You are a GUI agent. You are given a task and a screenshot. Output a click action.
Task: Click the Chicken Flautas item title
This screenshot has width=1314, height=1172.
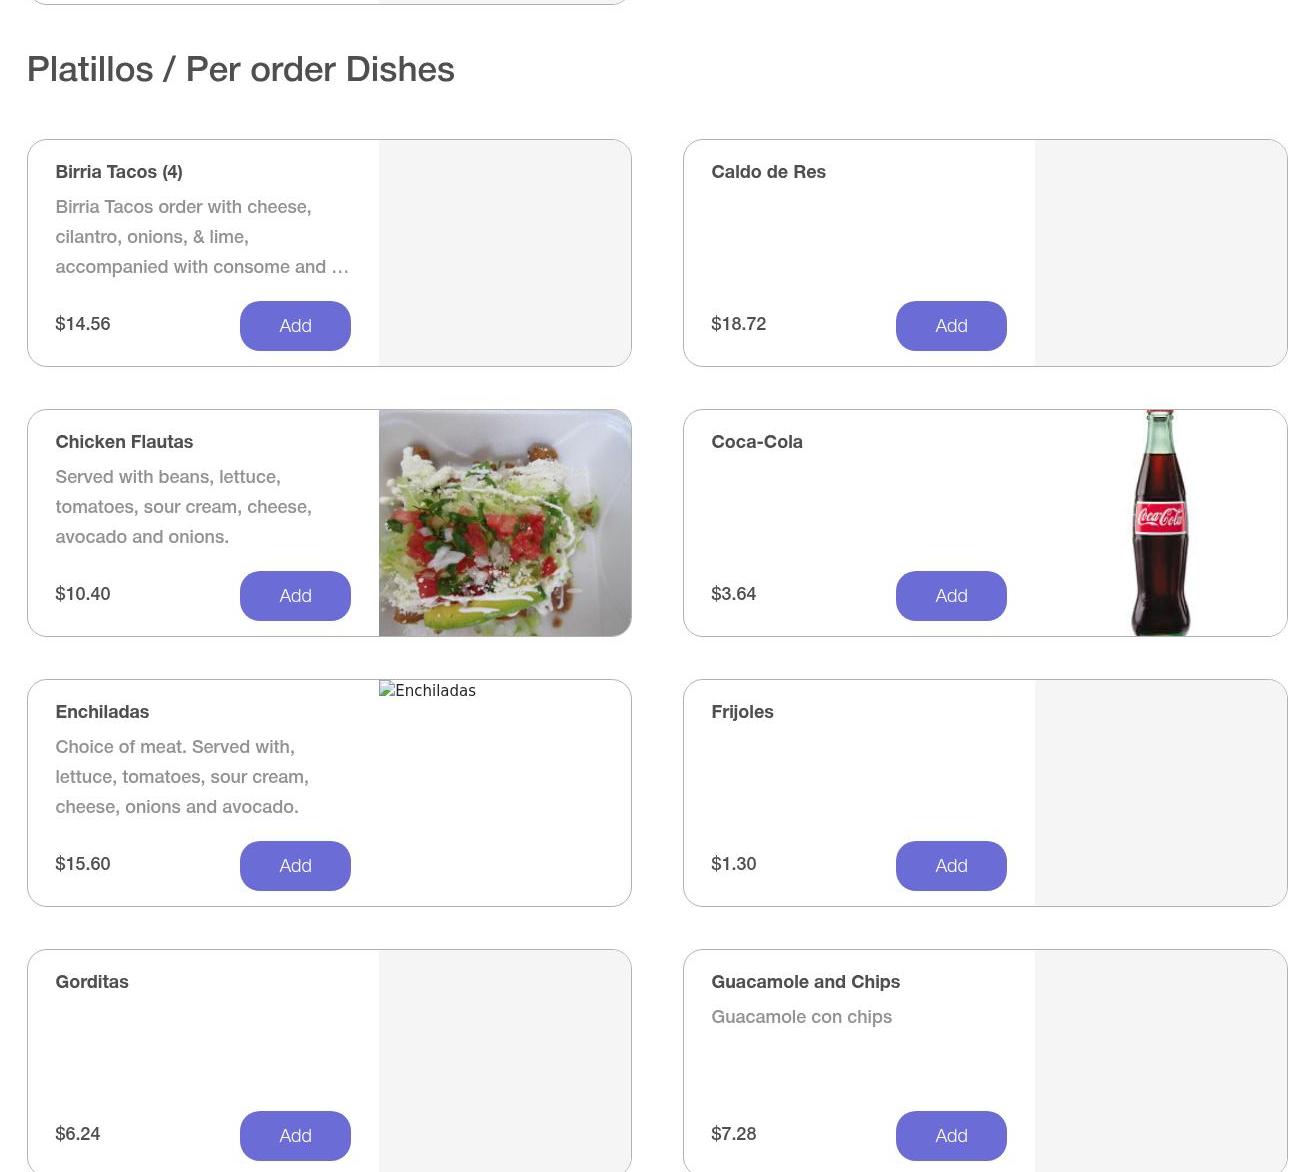click(124, 442)
